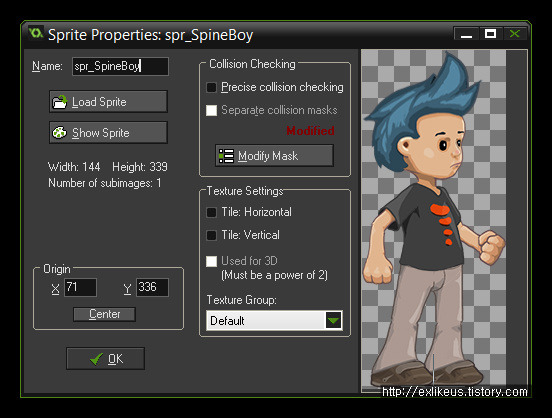
Task: Click the "Texture Group:" label
Action: (x=242, y=300)
